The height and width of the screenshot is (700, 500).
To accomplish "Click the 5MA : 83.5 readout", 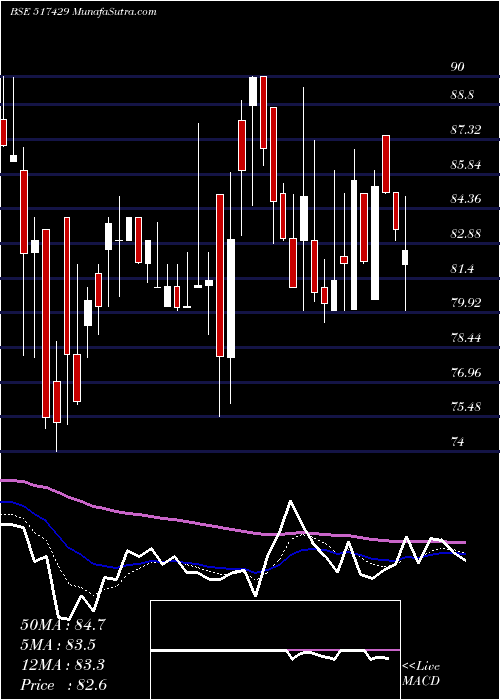I will pos(58,645).
